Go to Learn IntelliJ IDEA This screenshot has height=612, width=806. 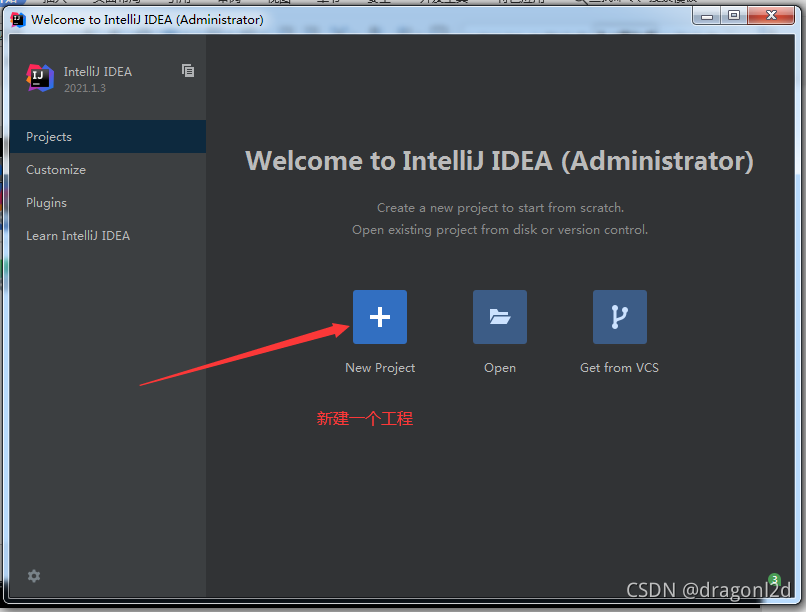coord(107,235)
